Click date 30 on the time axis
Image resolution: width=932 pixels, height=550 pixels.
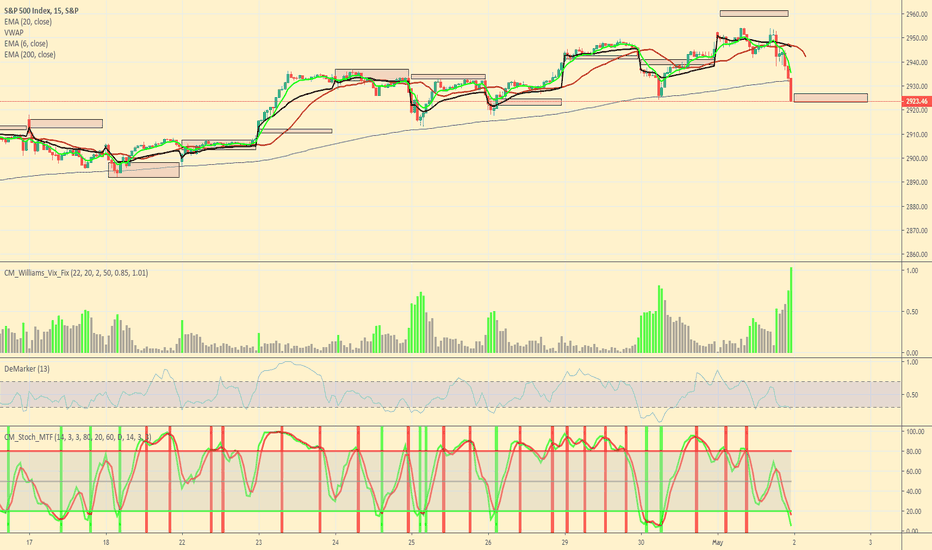pos(641,542)
